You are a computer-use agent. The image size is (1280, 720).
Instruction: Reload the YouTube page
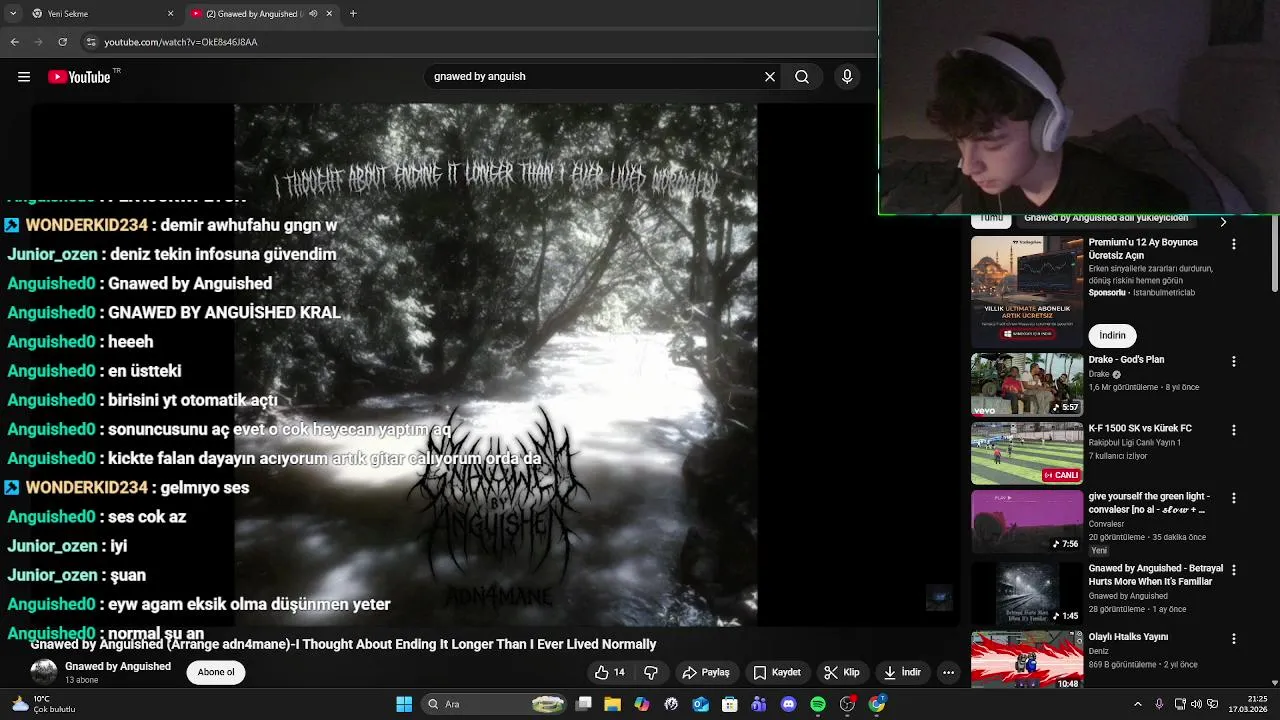(x=63, y=42)
